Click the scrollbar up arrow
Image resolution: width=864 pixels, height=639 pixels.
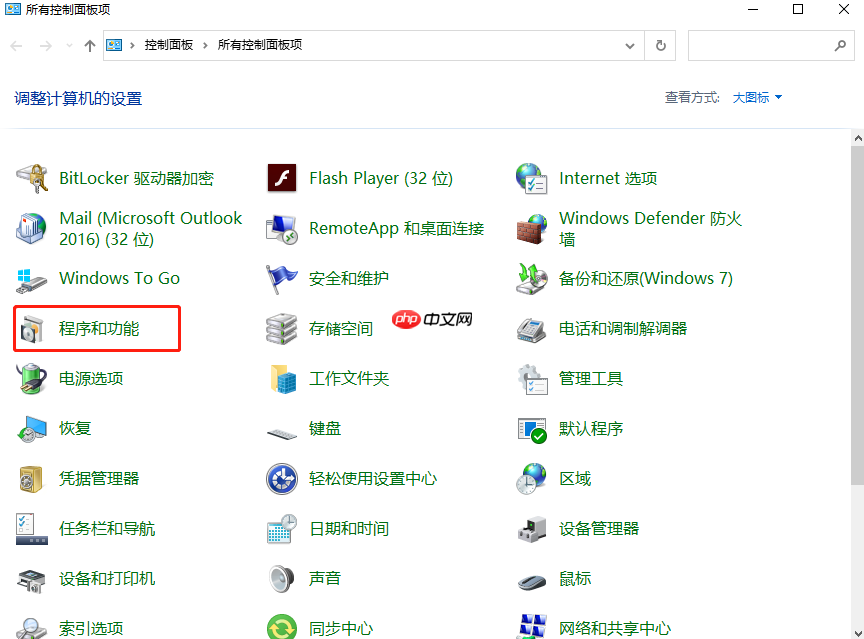(857, 138)
